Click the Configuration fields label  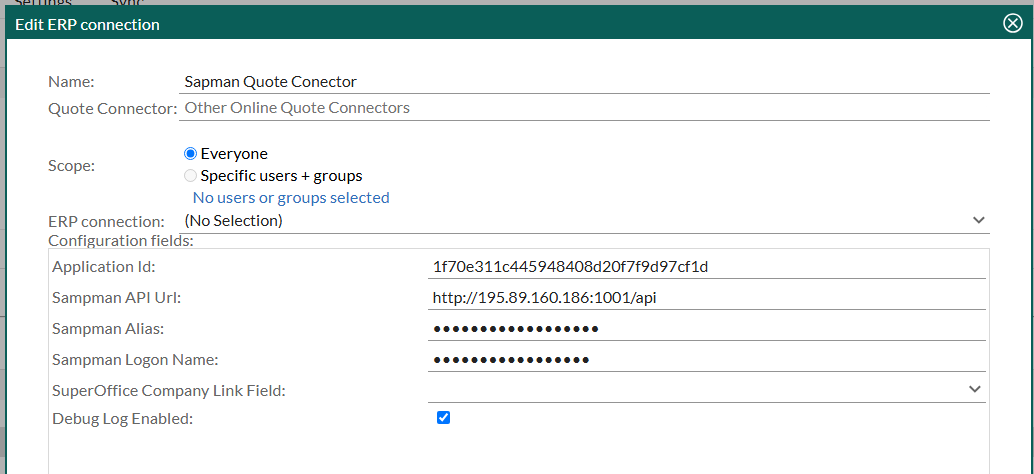(121, 241)
